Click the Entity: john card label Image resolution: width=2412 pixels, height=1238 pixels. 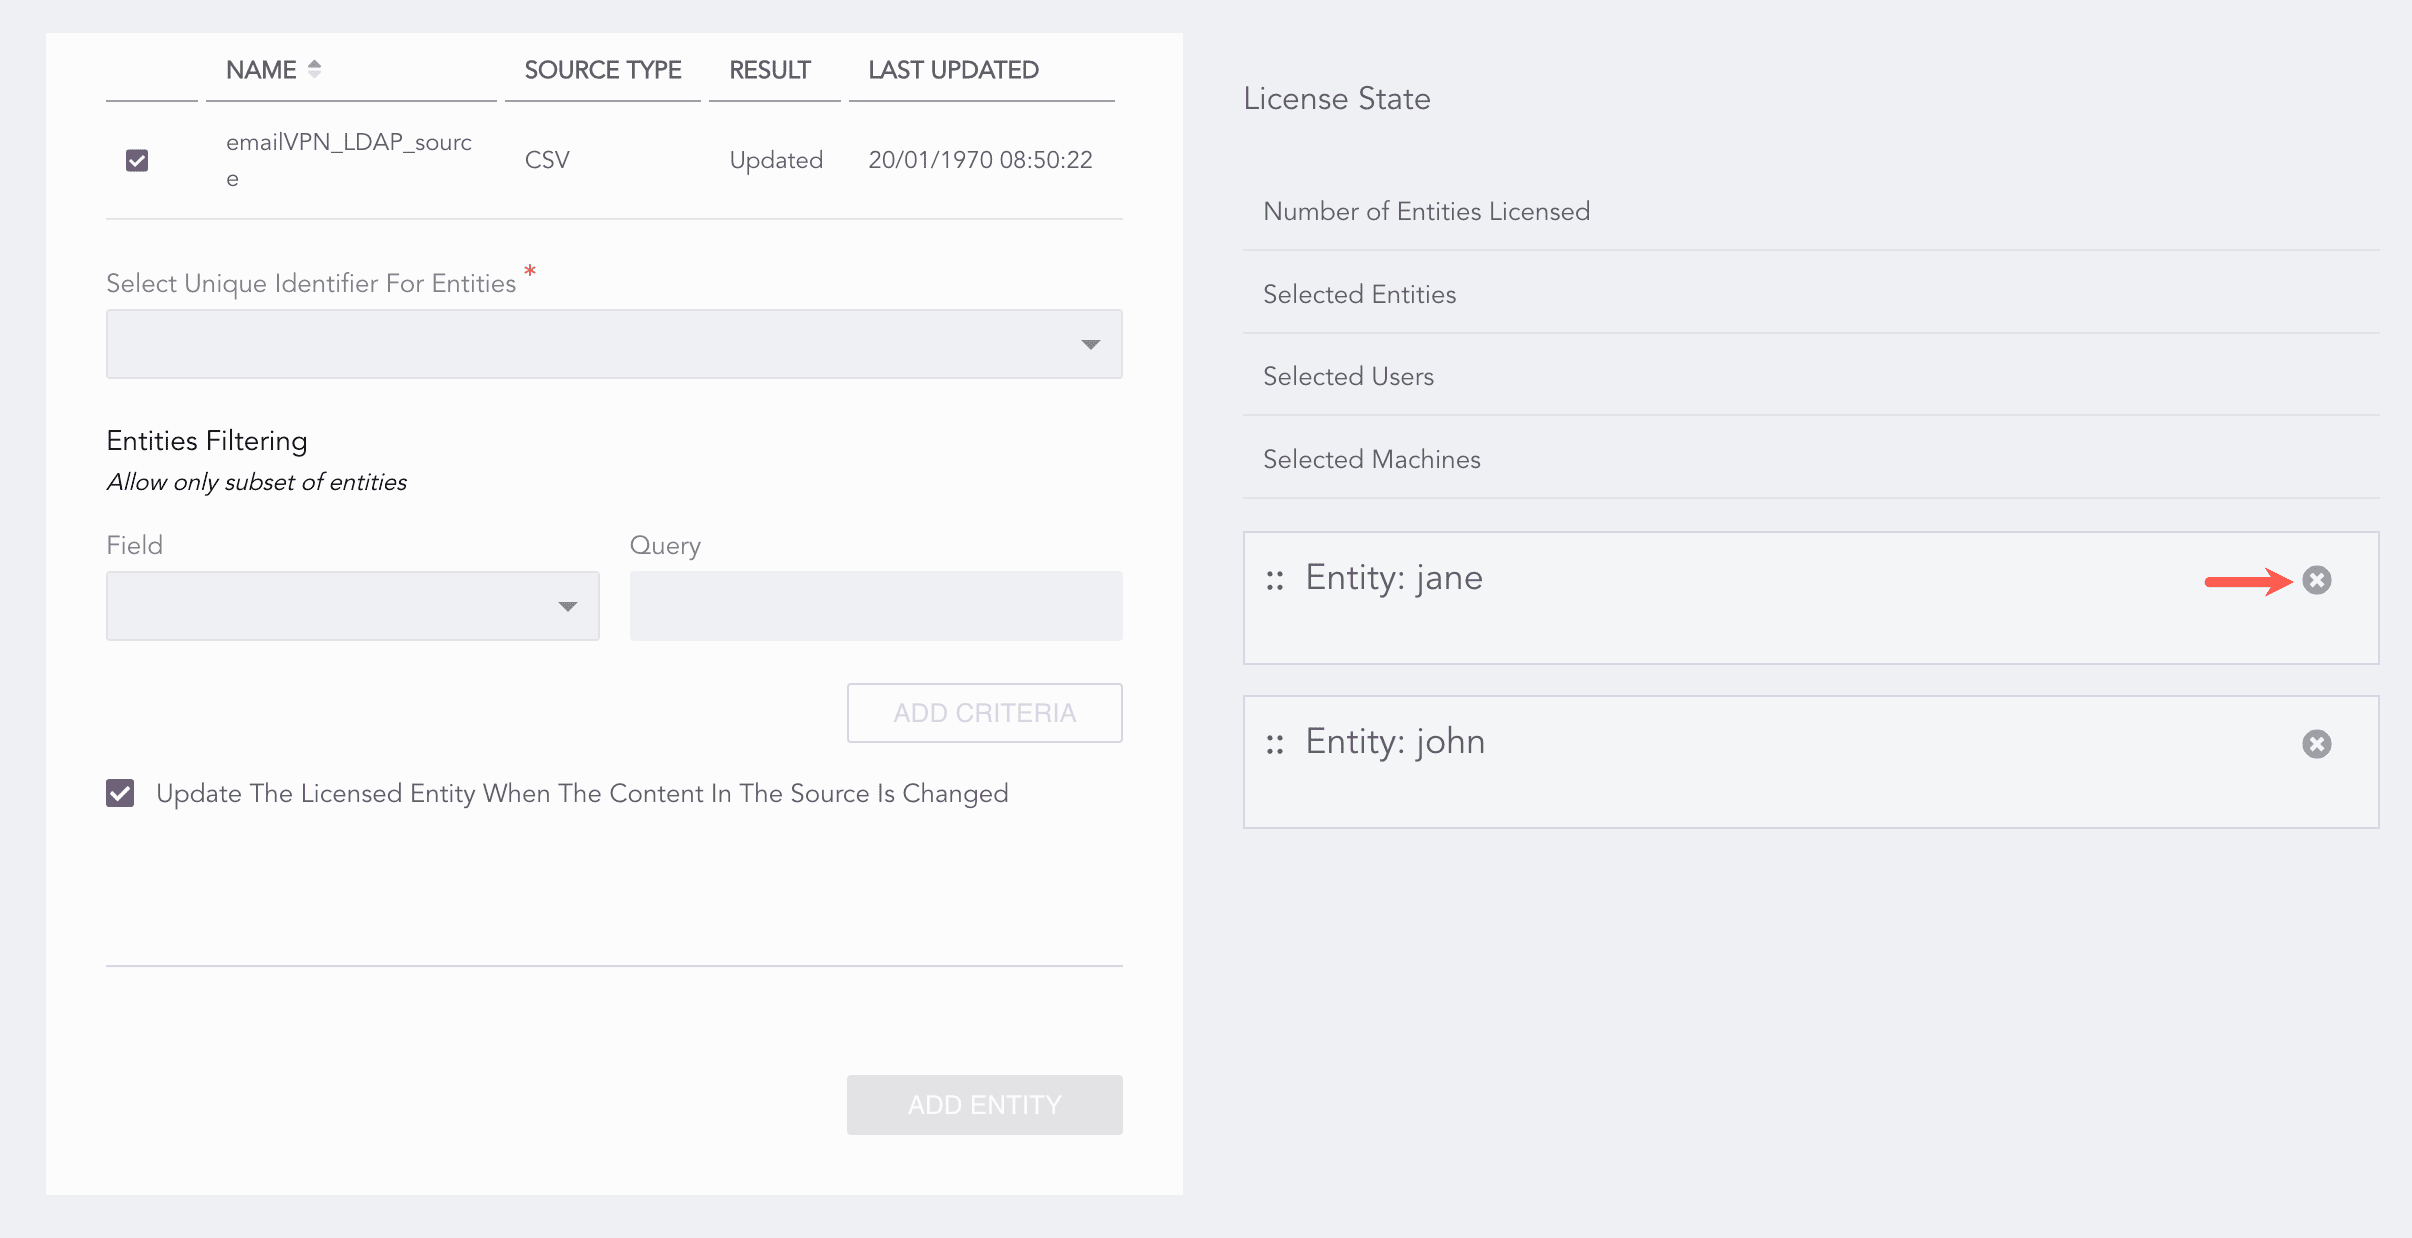click(x=1395, y=742)
